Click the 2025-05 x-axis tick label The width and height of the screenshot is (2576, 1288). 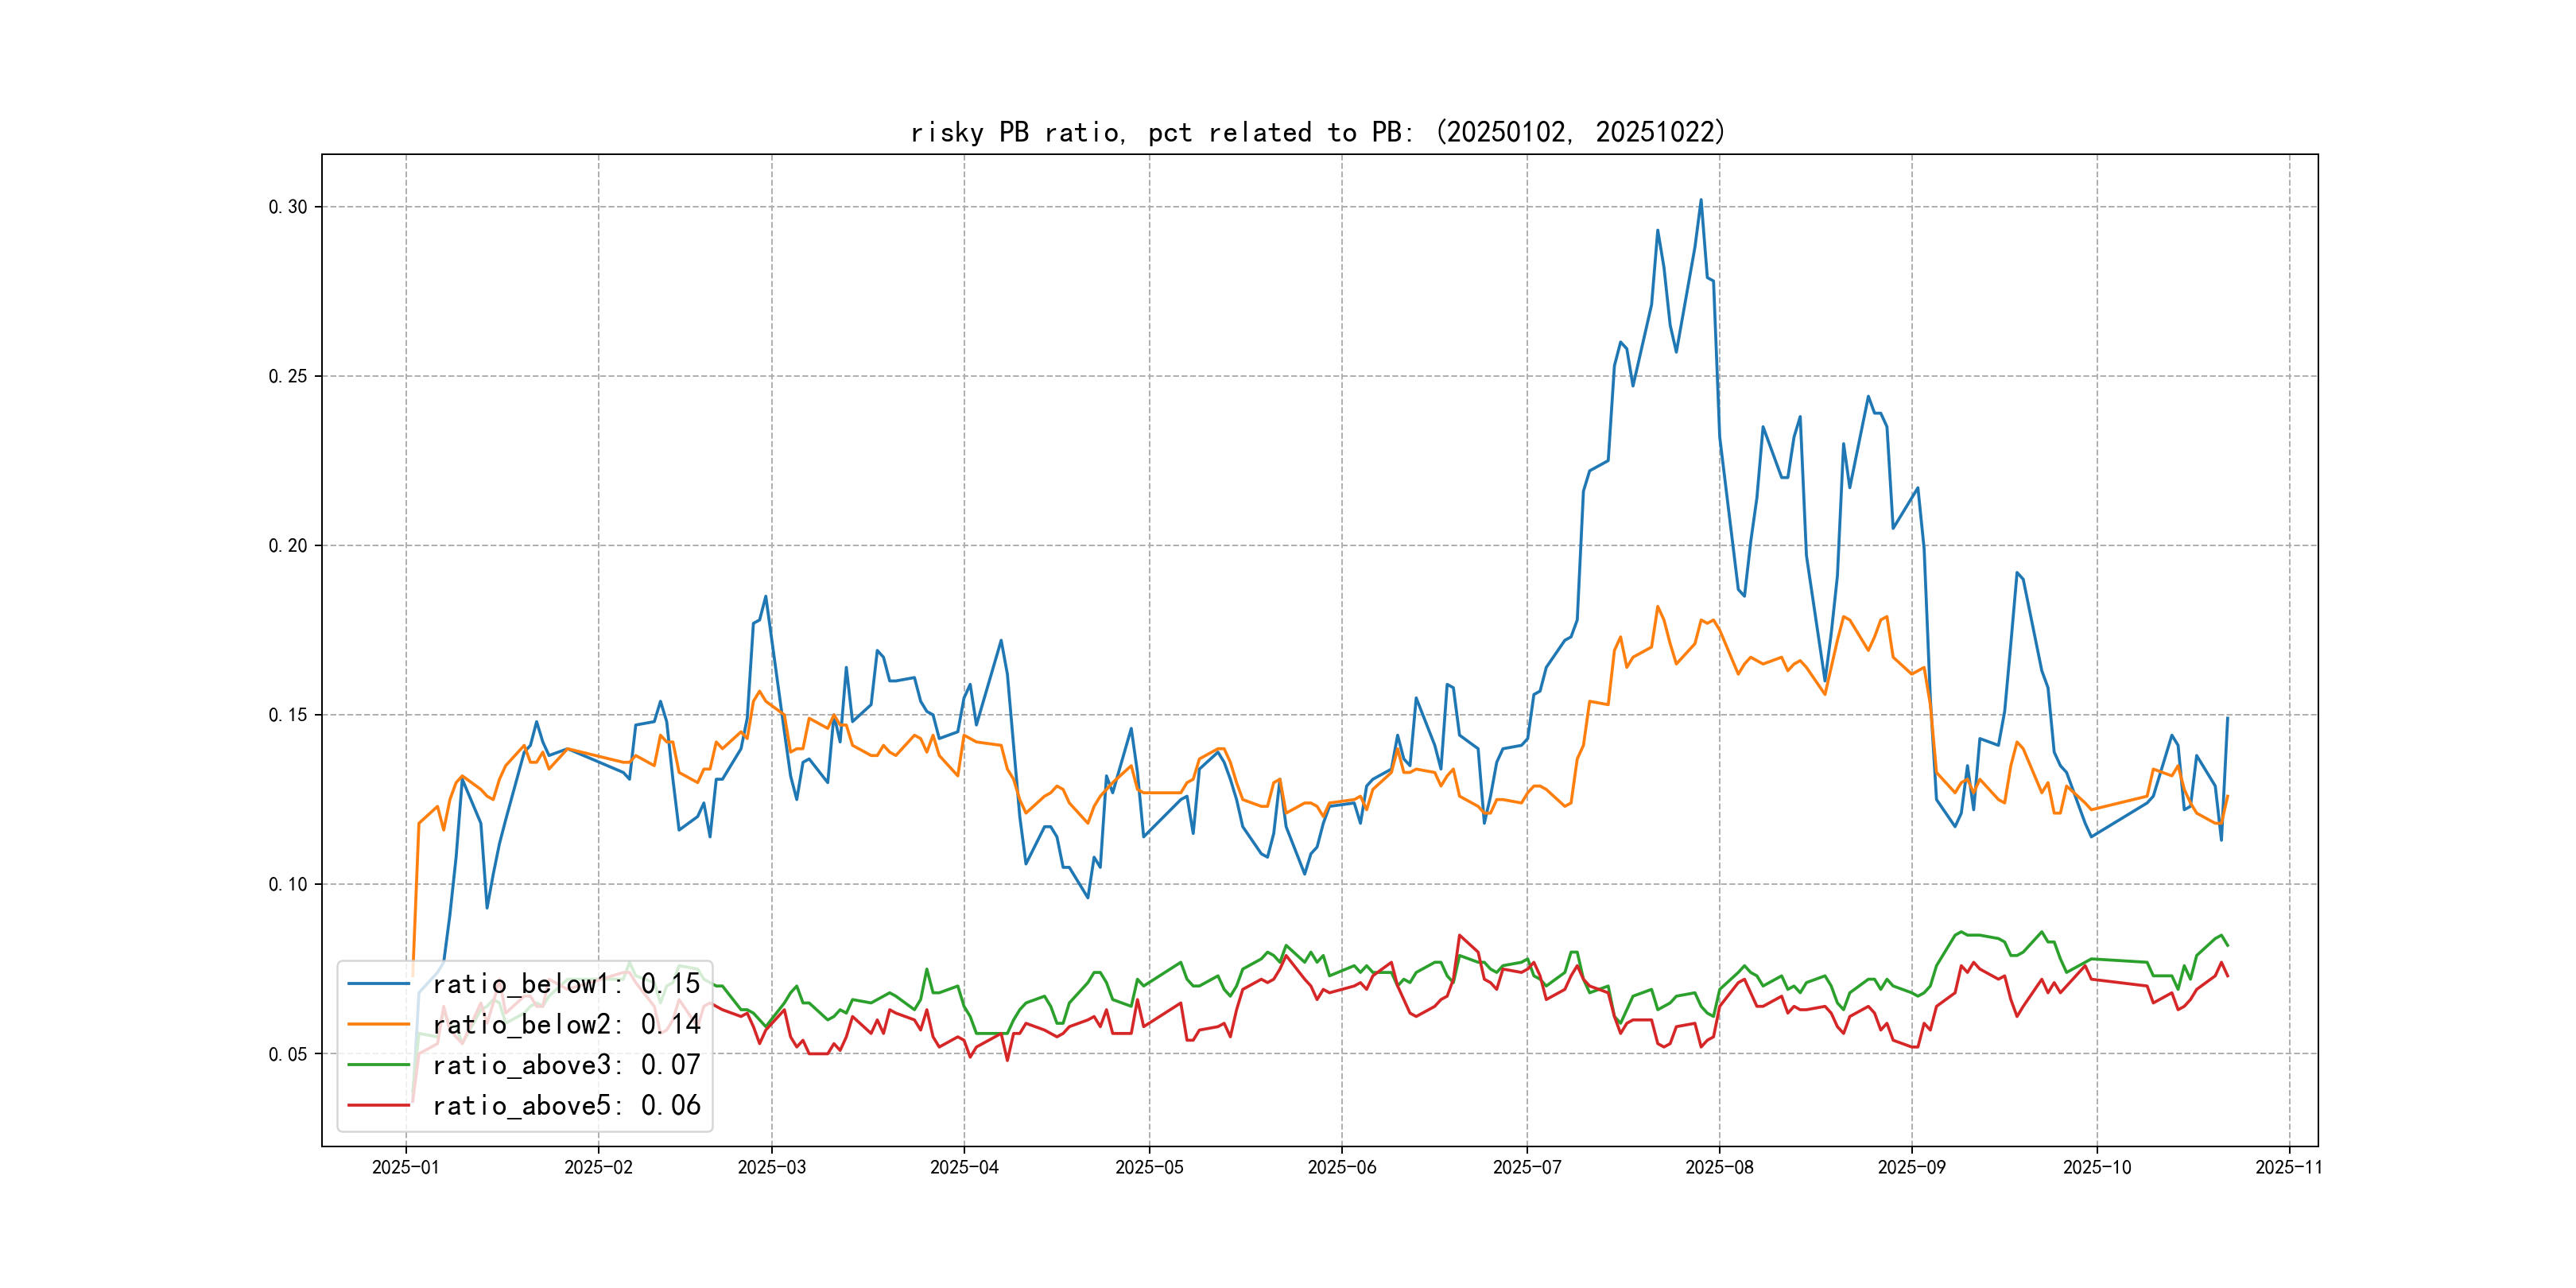1149,1167
